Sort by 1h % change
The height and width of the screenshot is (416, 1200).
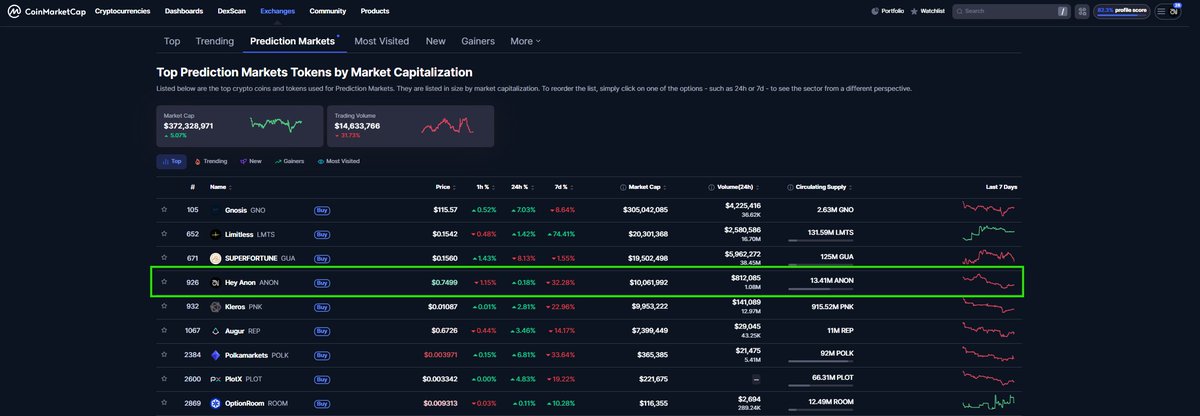point(486,187)
